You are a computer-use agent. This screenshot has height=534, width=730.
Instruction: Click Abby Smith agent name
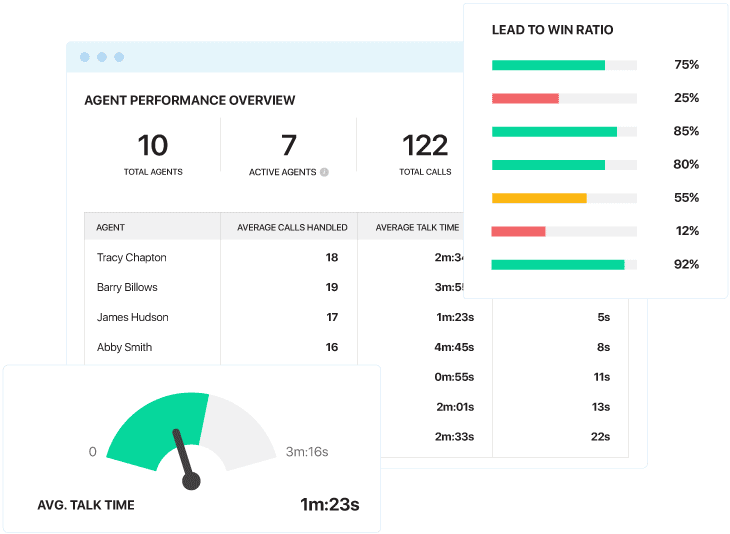click(124, 347)
